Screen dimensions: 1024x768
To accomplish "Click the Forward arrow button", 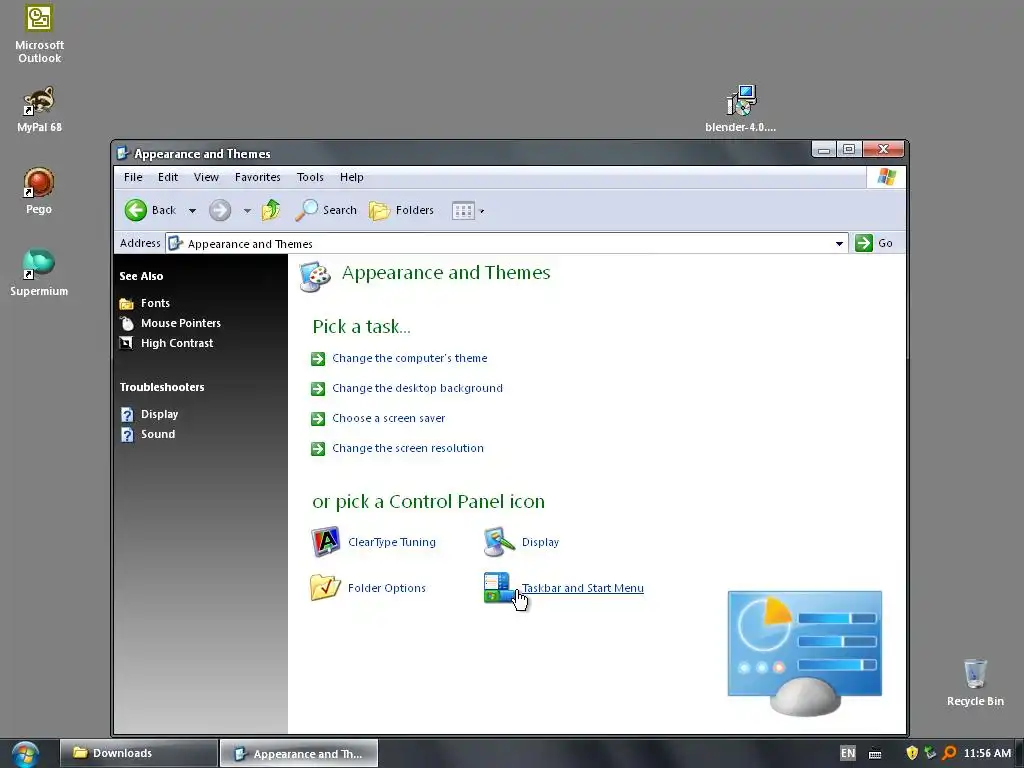I will click(x=220, y=210).
